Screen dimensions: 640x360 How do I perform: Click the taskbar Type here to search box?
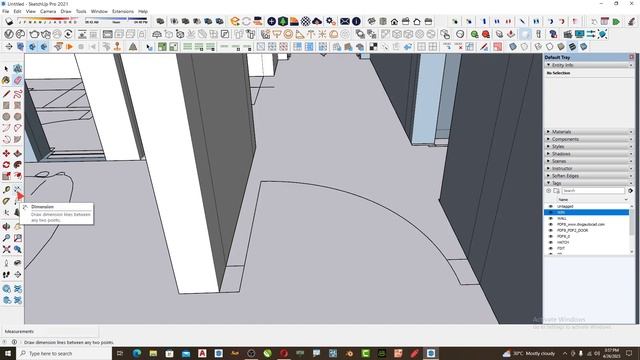pos(64,353)
